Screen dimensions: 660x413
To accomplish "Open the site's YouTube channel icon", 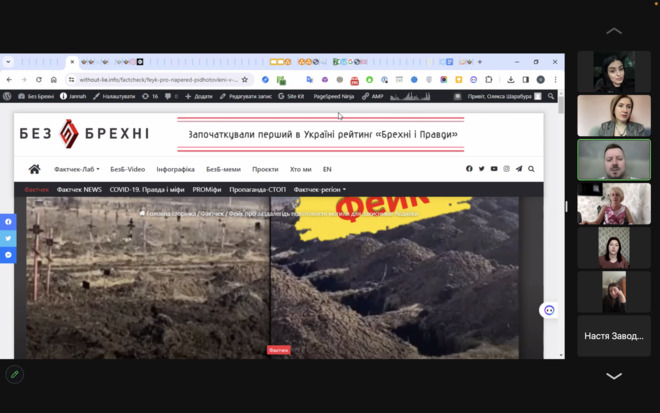I will click(494, 169).
